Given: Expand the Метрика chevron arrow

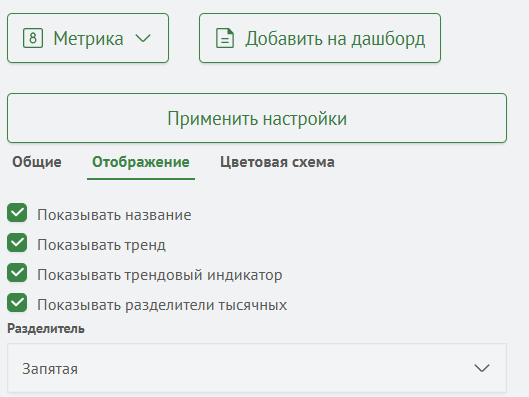Looking at the screenshot, I should [143, 38].
